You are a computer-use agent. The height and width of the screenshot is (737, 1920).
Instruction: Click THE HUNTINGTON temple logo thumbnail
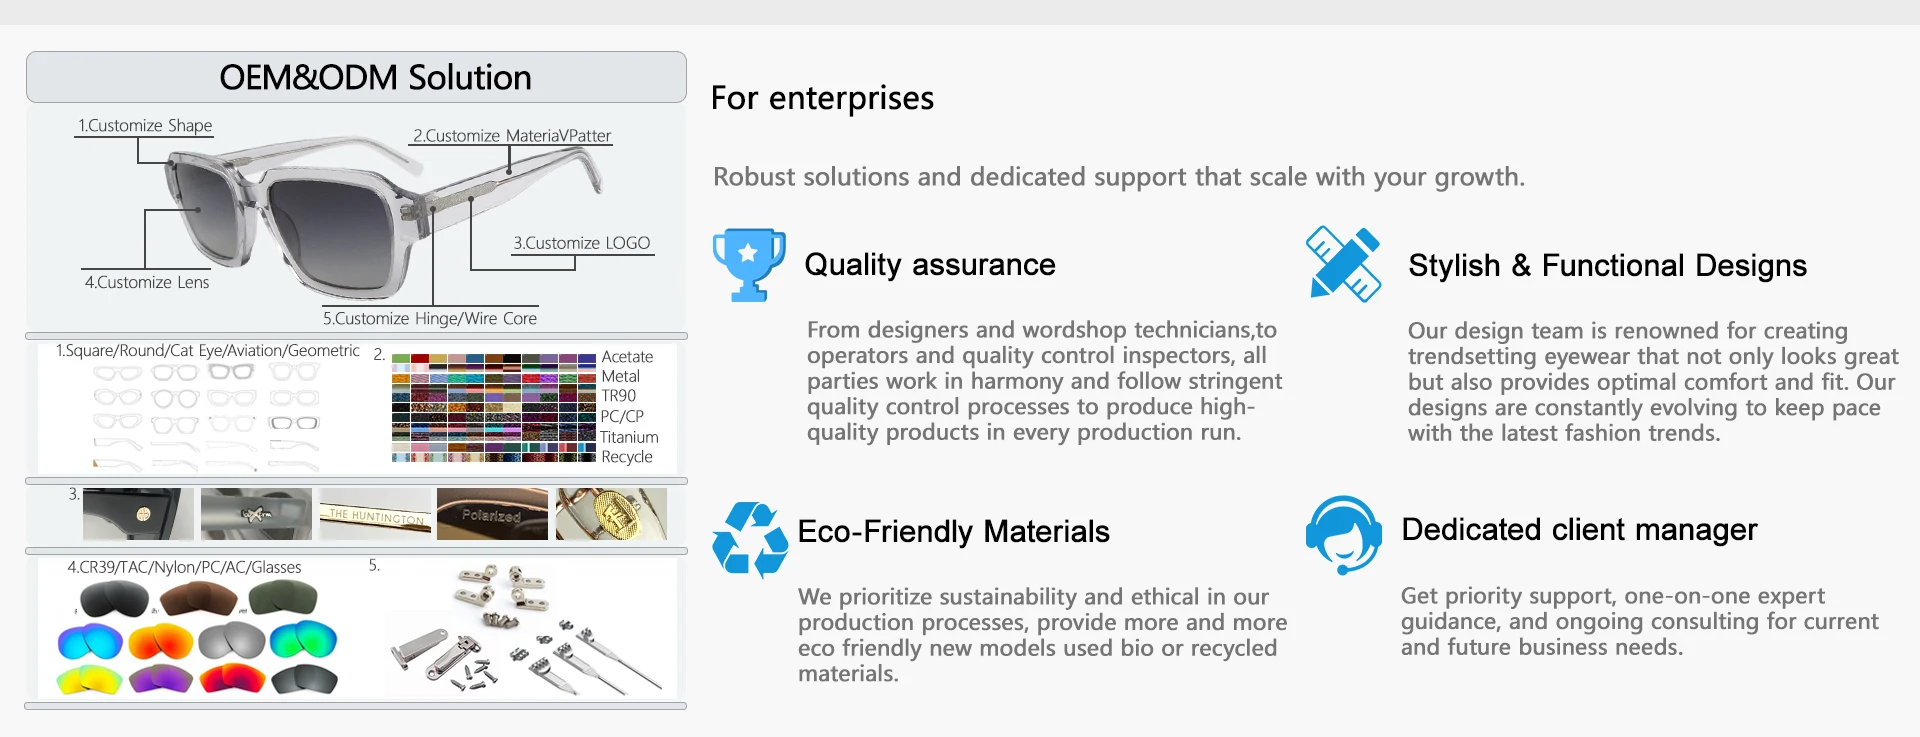click(x=375, y=514)
